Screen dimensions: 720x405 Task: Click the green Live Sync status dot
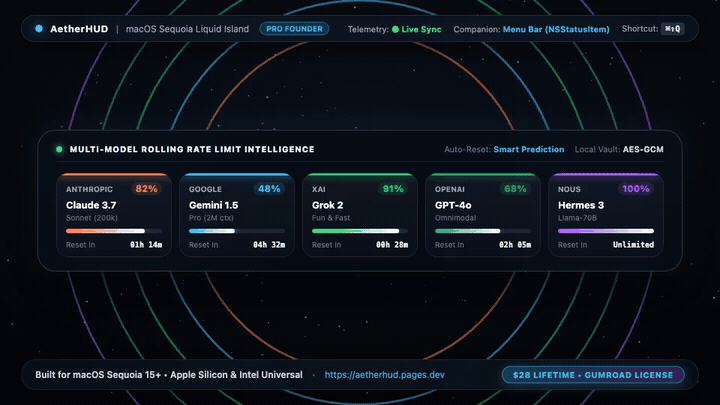point(395,29)
